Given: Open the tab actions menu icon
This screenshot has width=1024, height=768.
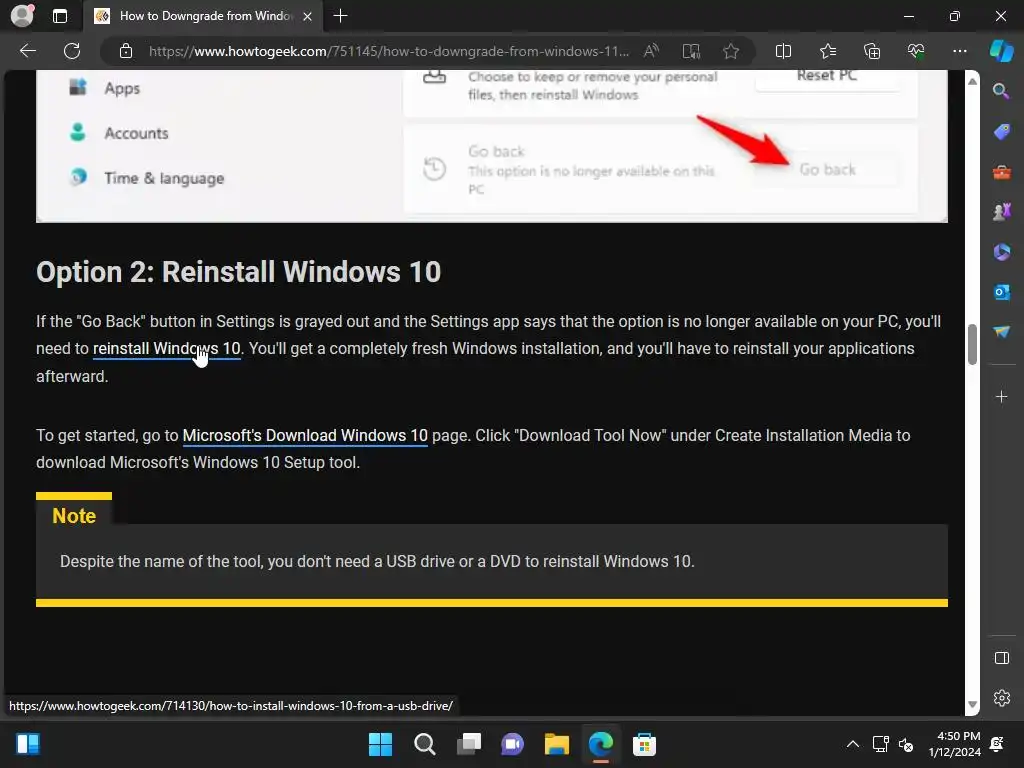Looking at the screenshot, I should [59, 16].
